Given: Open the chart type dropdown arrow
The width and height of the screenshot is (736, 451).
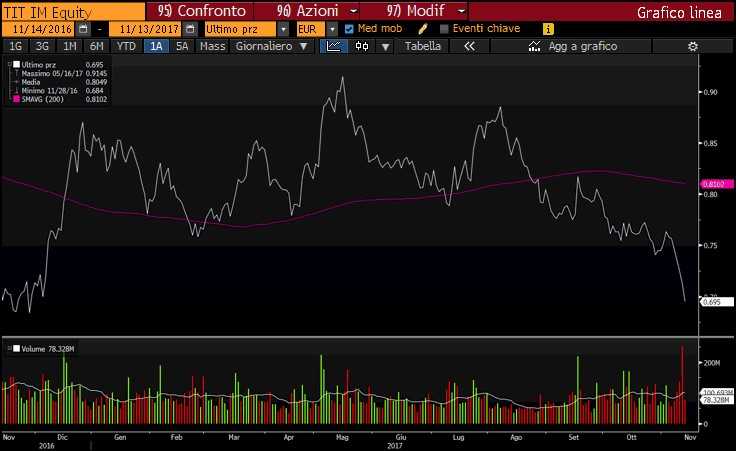Looking at the screenshot, I should click(x=385, y=46).
